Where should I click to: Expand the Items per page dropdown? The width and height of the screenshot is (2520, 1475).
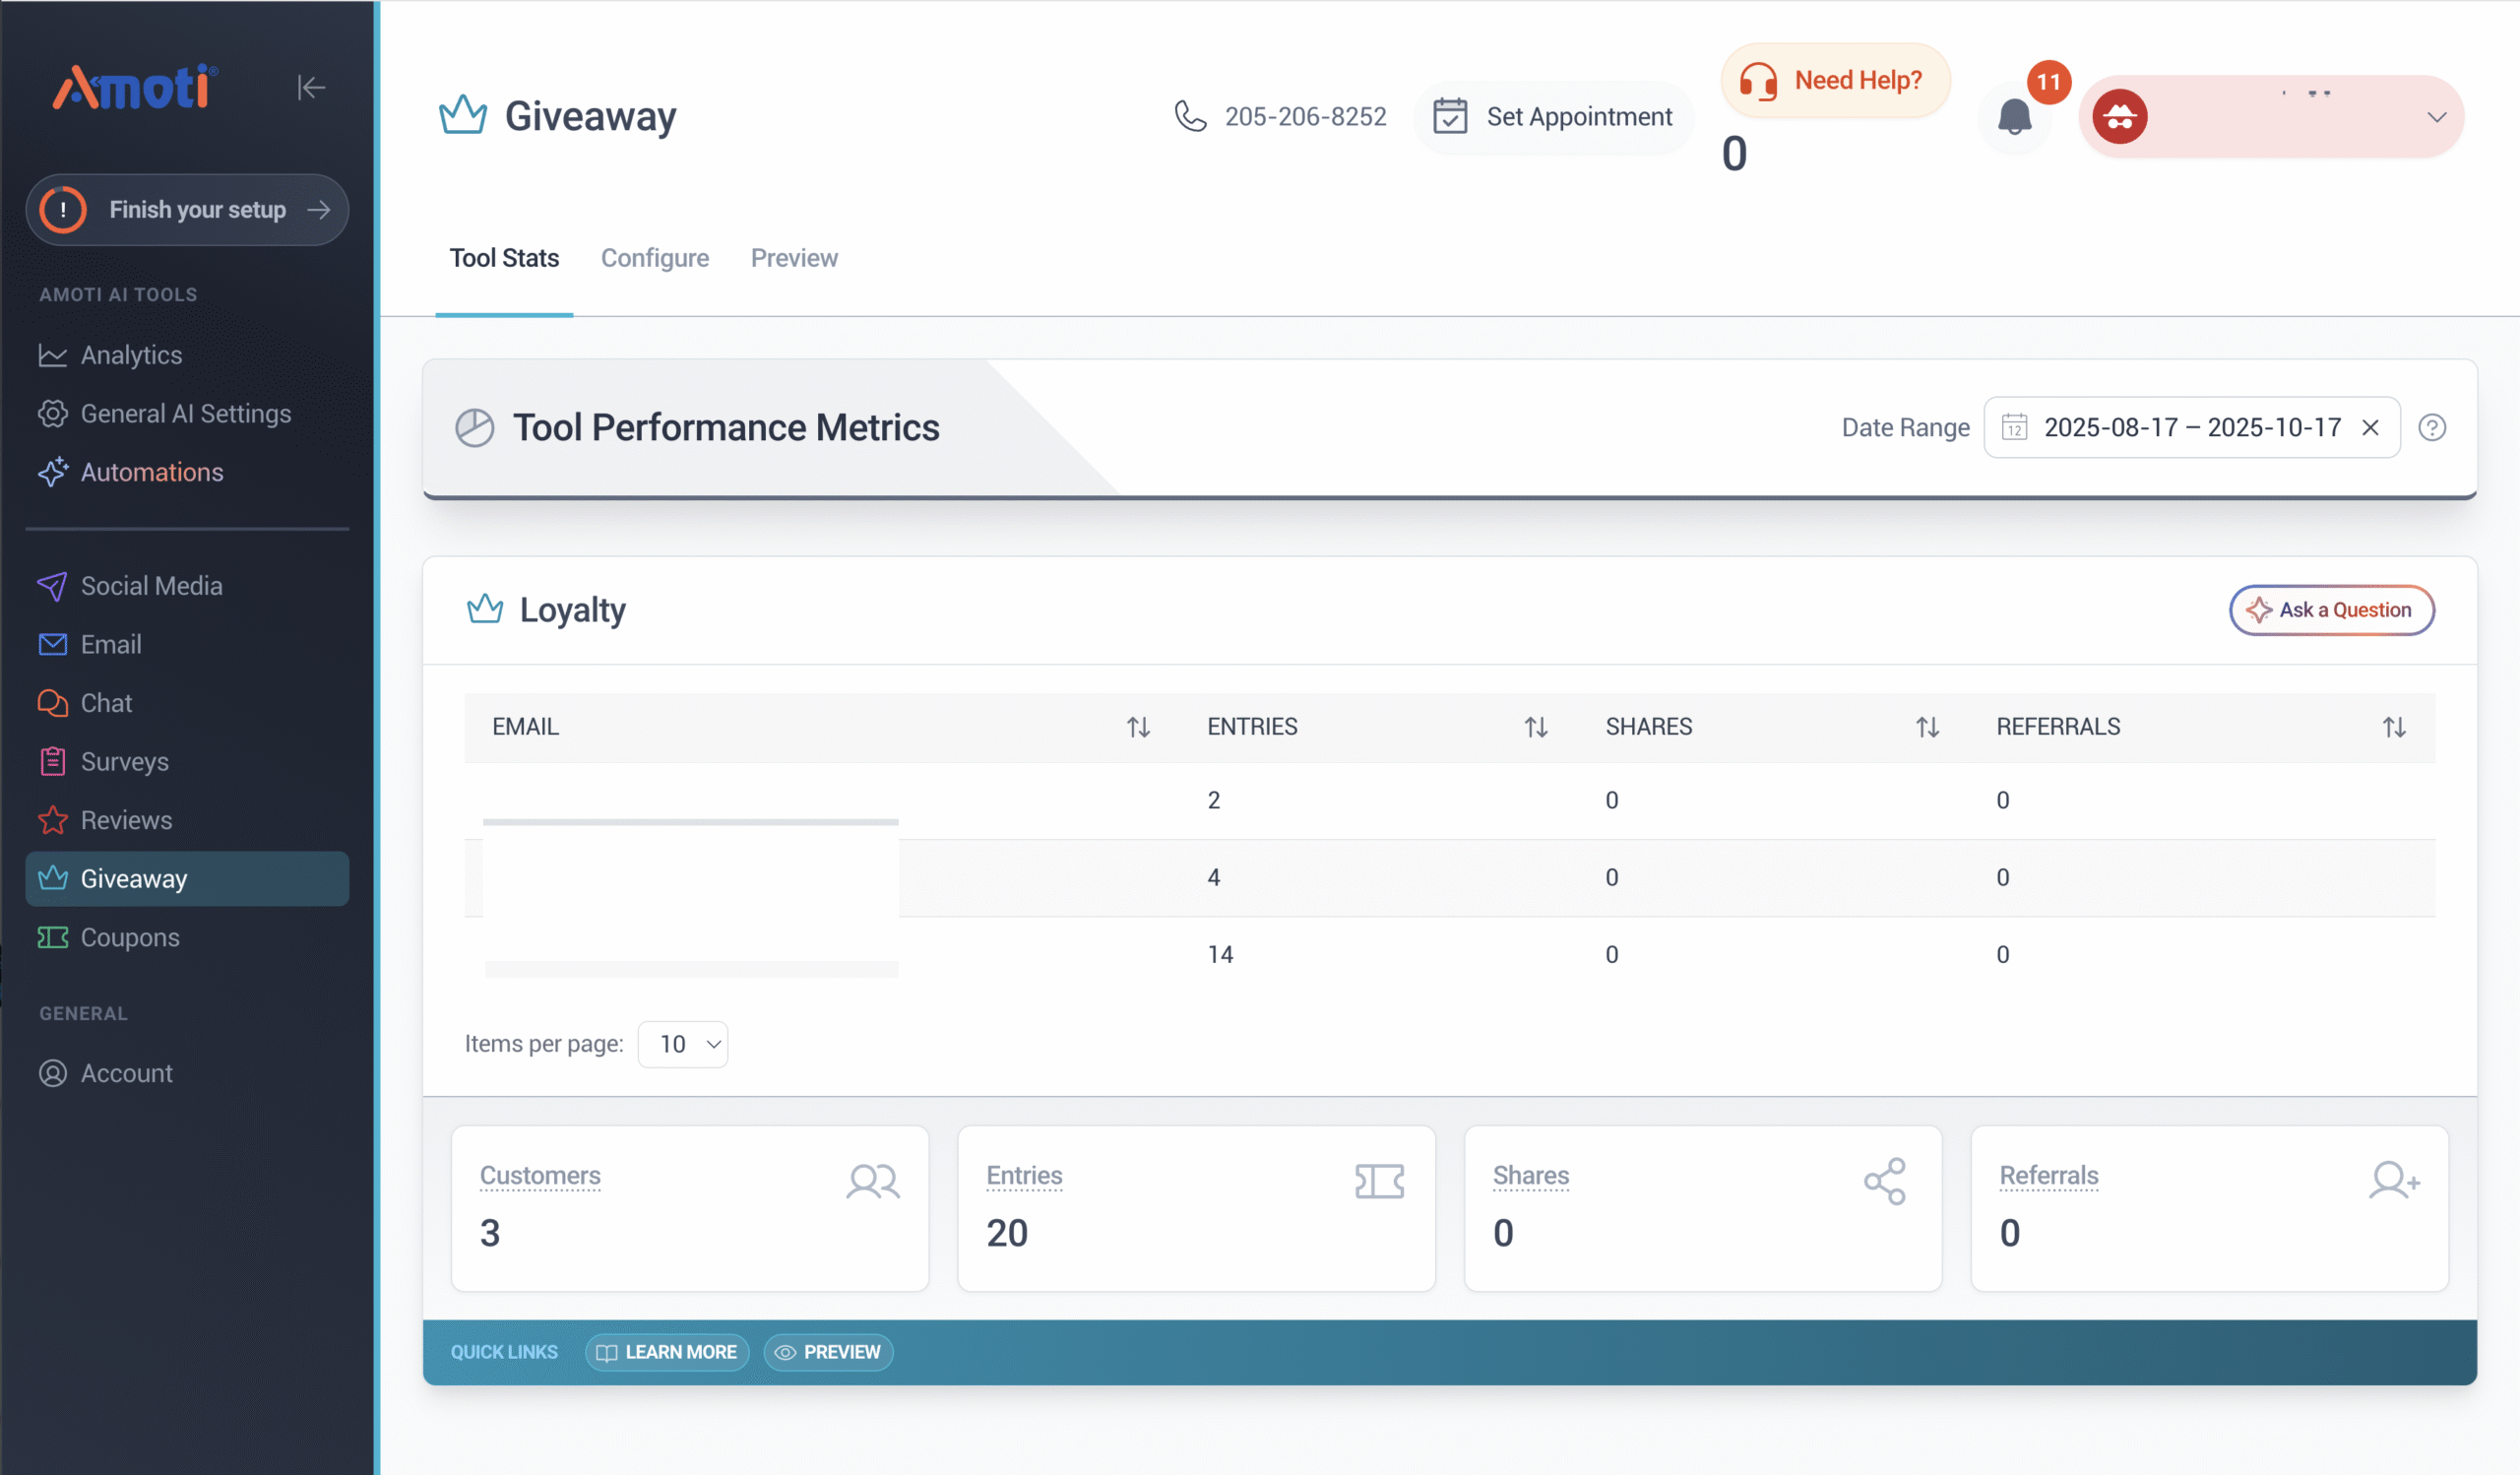683,1044
